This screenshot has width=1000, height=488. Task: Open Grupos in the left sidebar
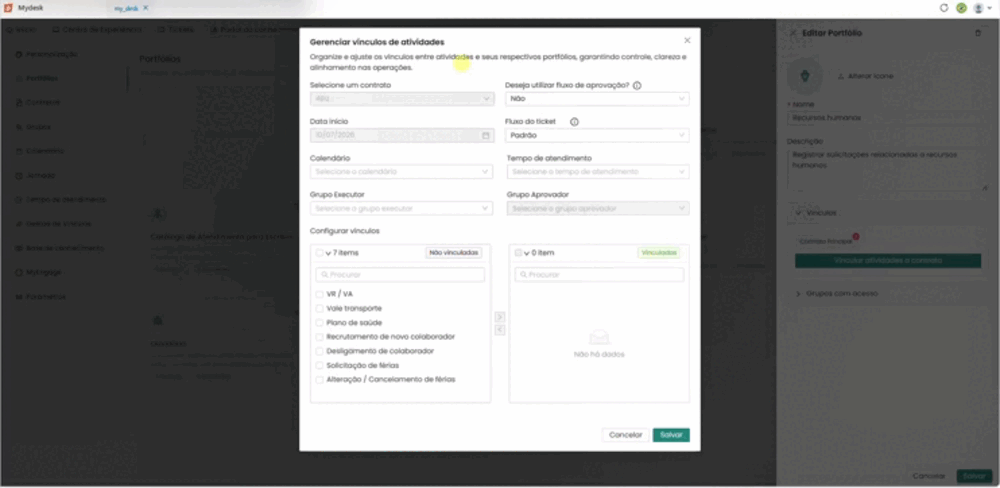click(x=33, y=127)
